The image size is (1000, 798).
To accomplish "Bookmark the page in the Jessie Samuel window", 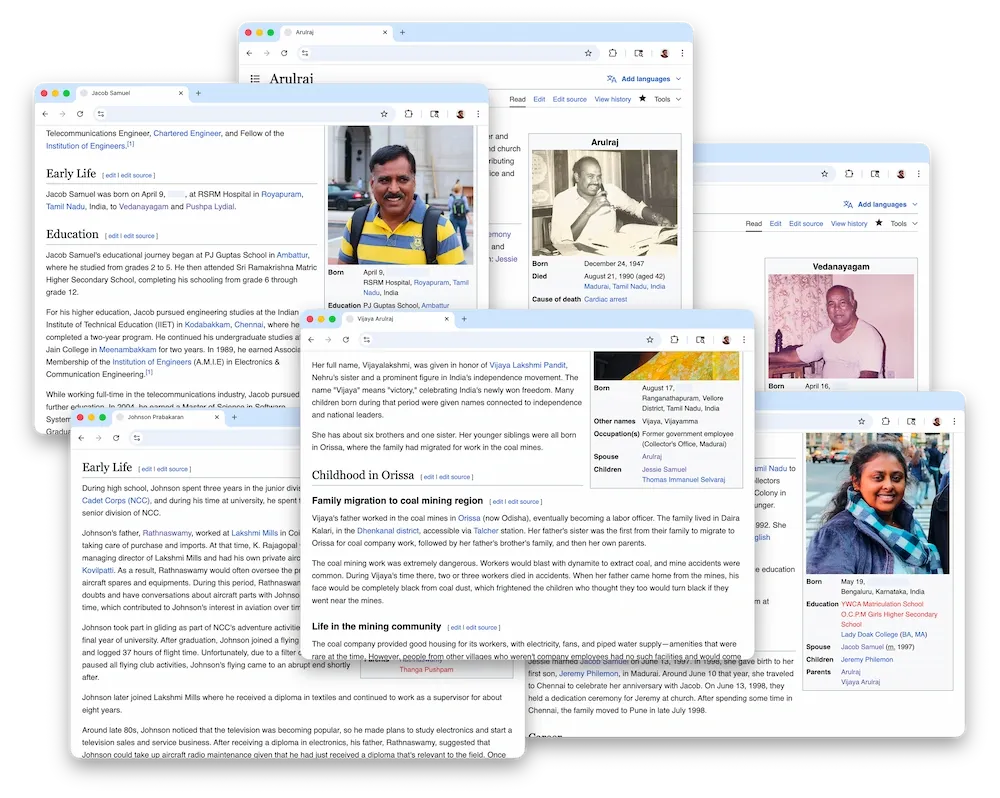I will pyautogui.click(x=862, y=422).
